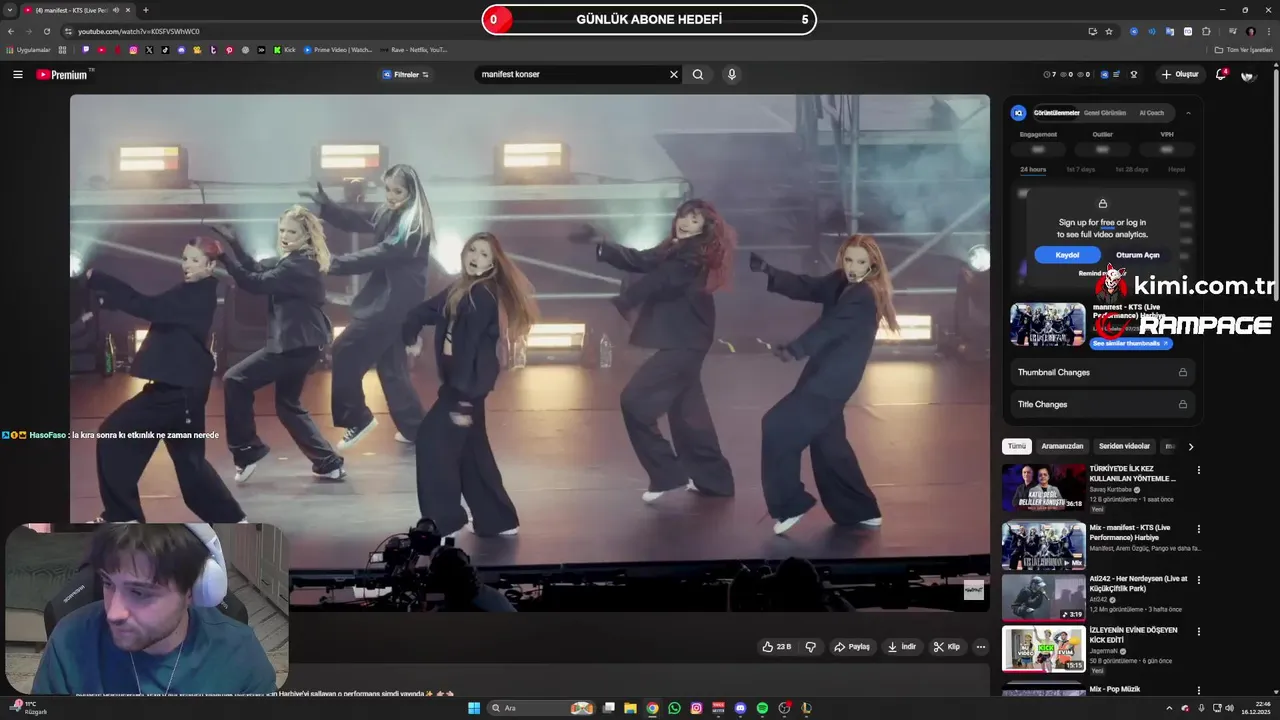Select the Seriden videolar filter chip

tap(1124, 446)
